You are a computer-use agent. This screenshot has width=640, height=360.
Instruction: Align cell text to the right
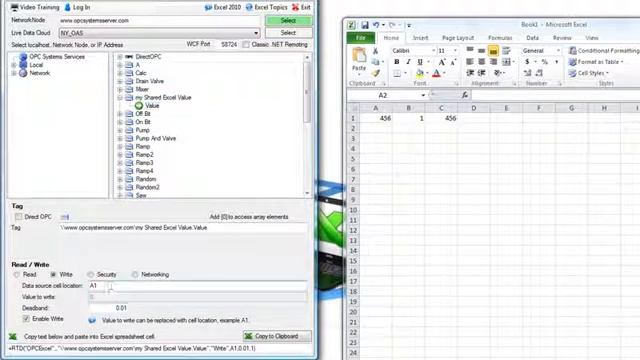point(493,62)
